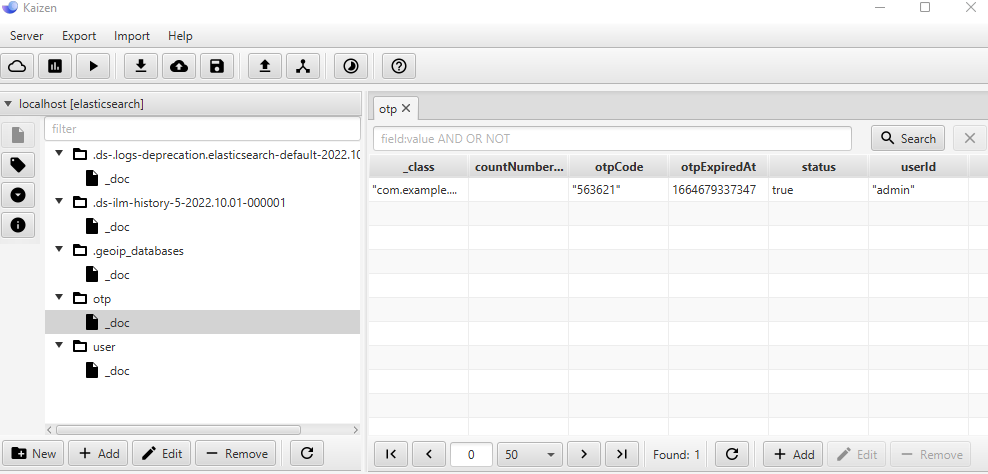Sort by userId column header

click(x=918, y=167)
